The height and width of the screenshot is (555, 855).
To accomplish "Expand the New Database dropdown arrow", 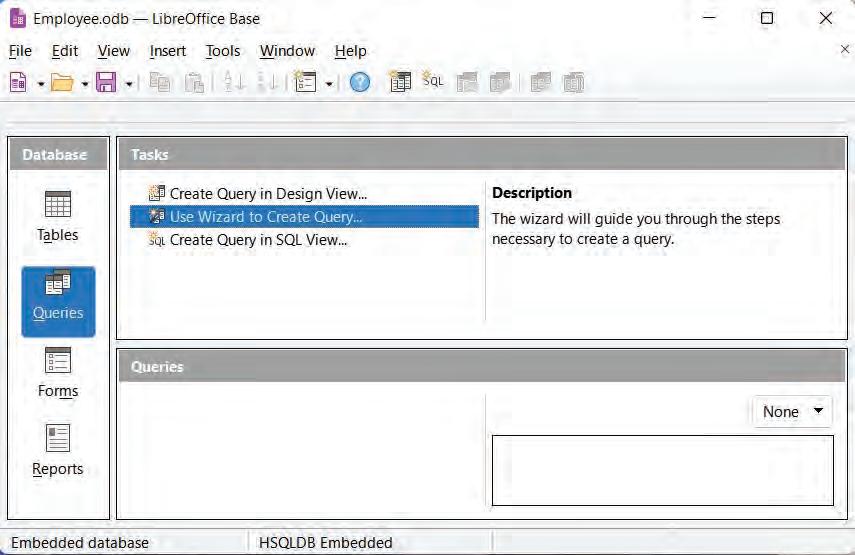I will 41,84.
